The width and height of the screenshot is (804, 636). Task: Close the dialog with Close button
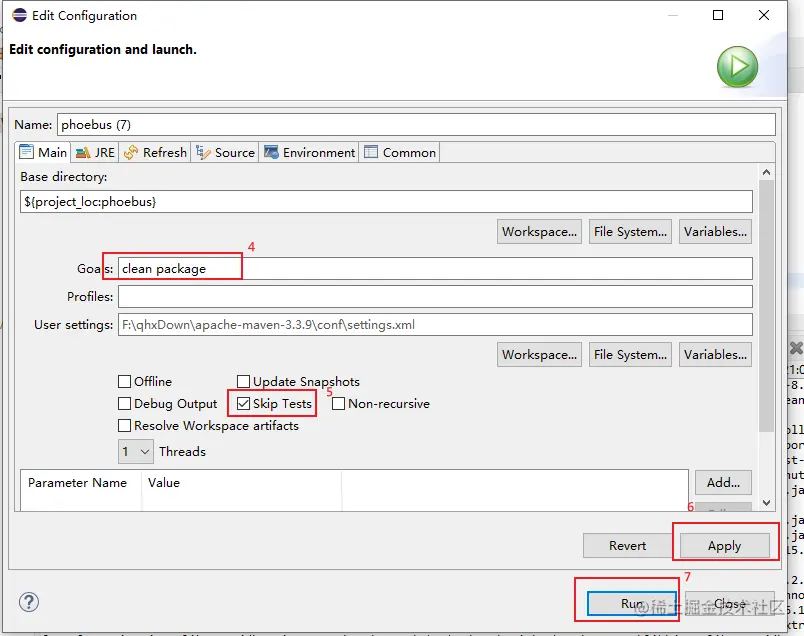(730, 604)
